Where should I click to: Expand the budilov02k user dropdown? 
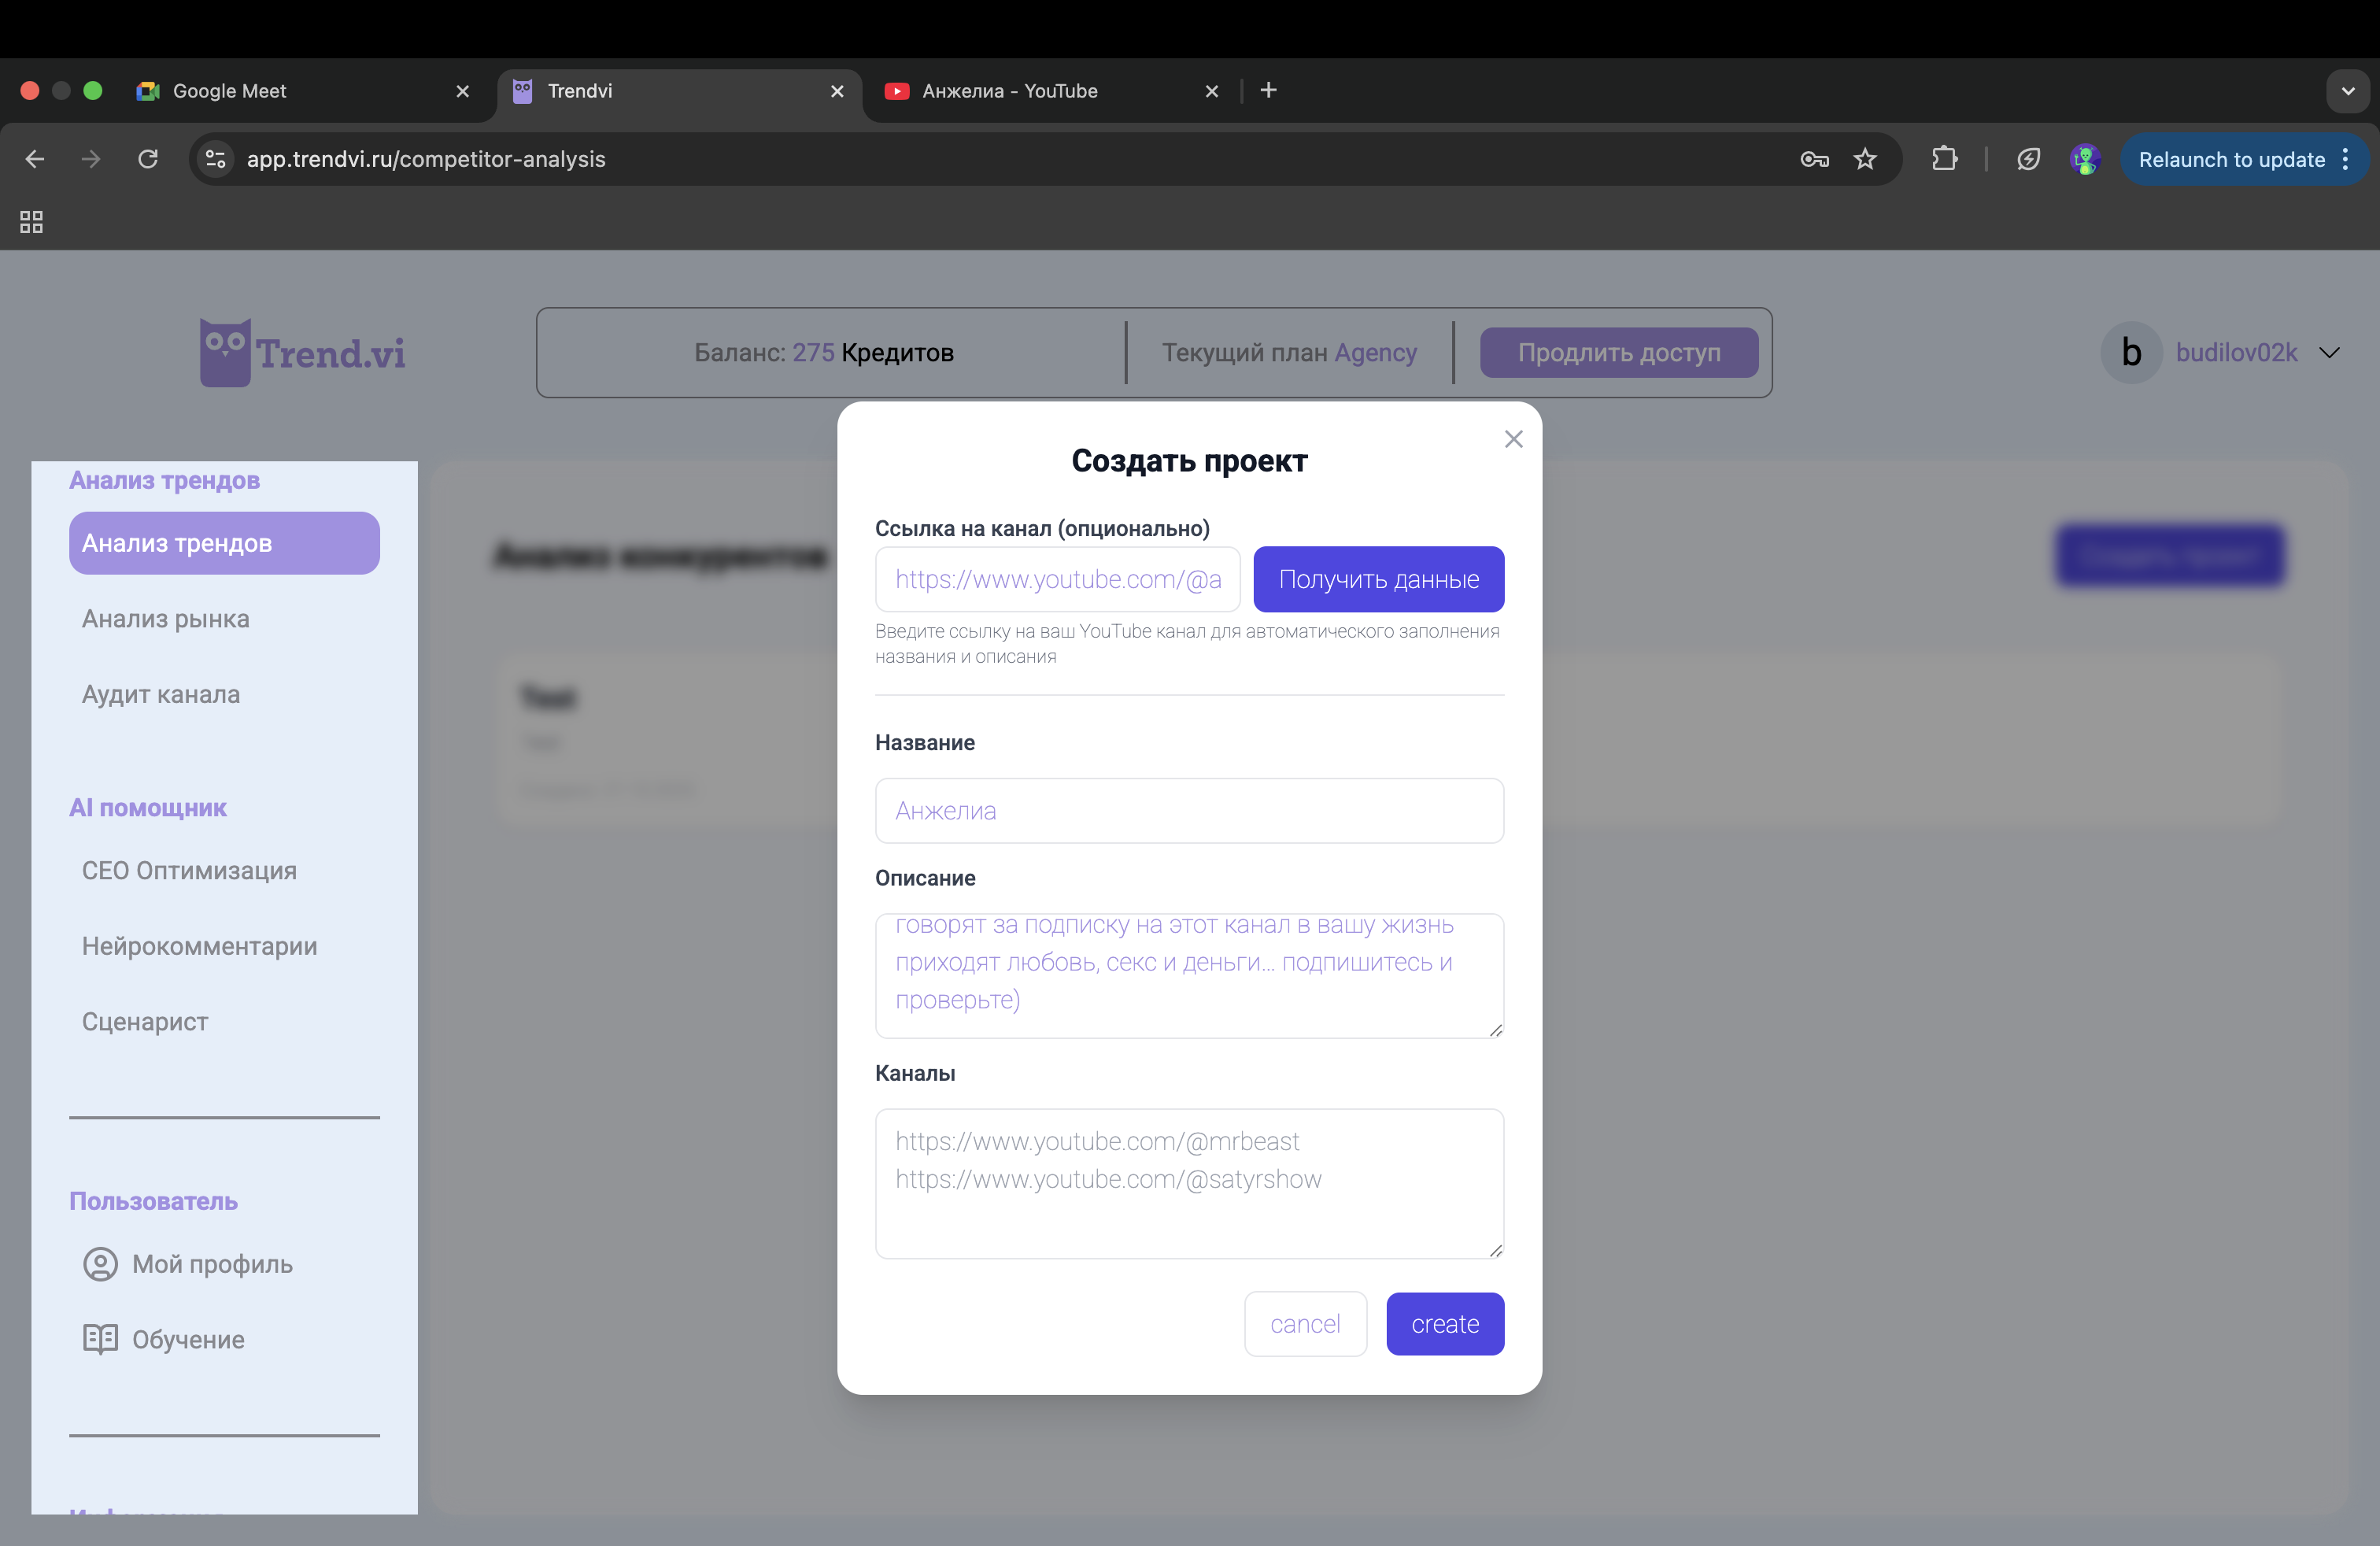point(2329,353)
